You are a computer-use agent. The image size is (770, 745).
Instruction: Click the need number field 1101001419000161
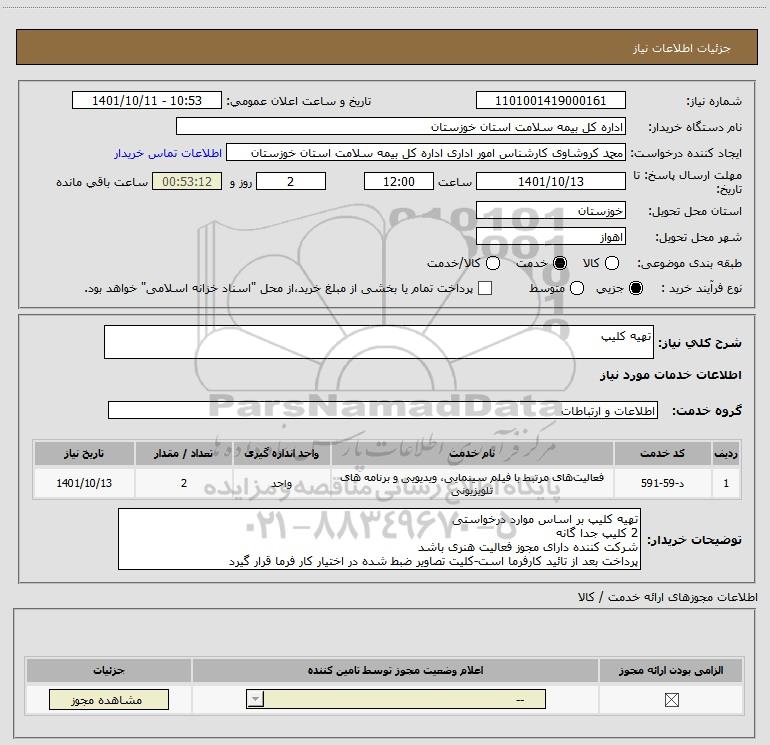click(x=550, y=100)
